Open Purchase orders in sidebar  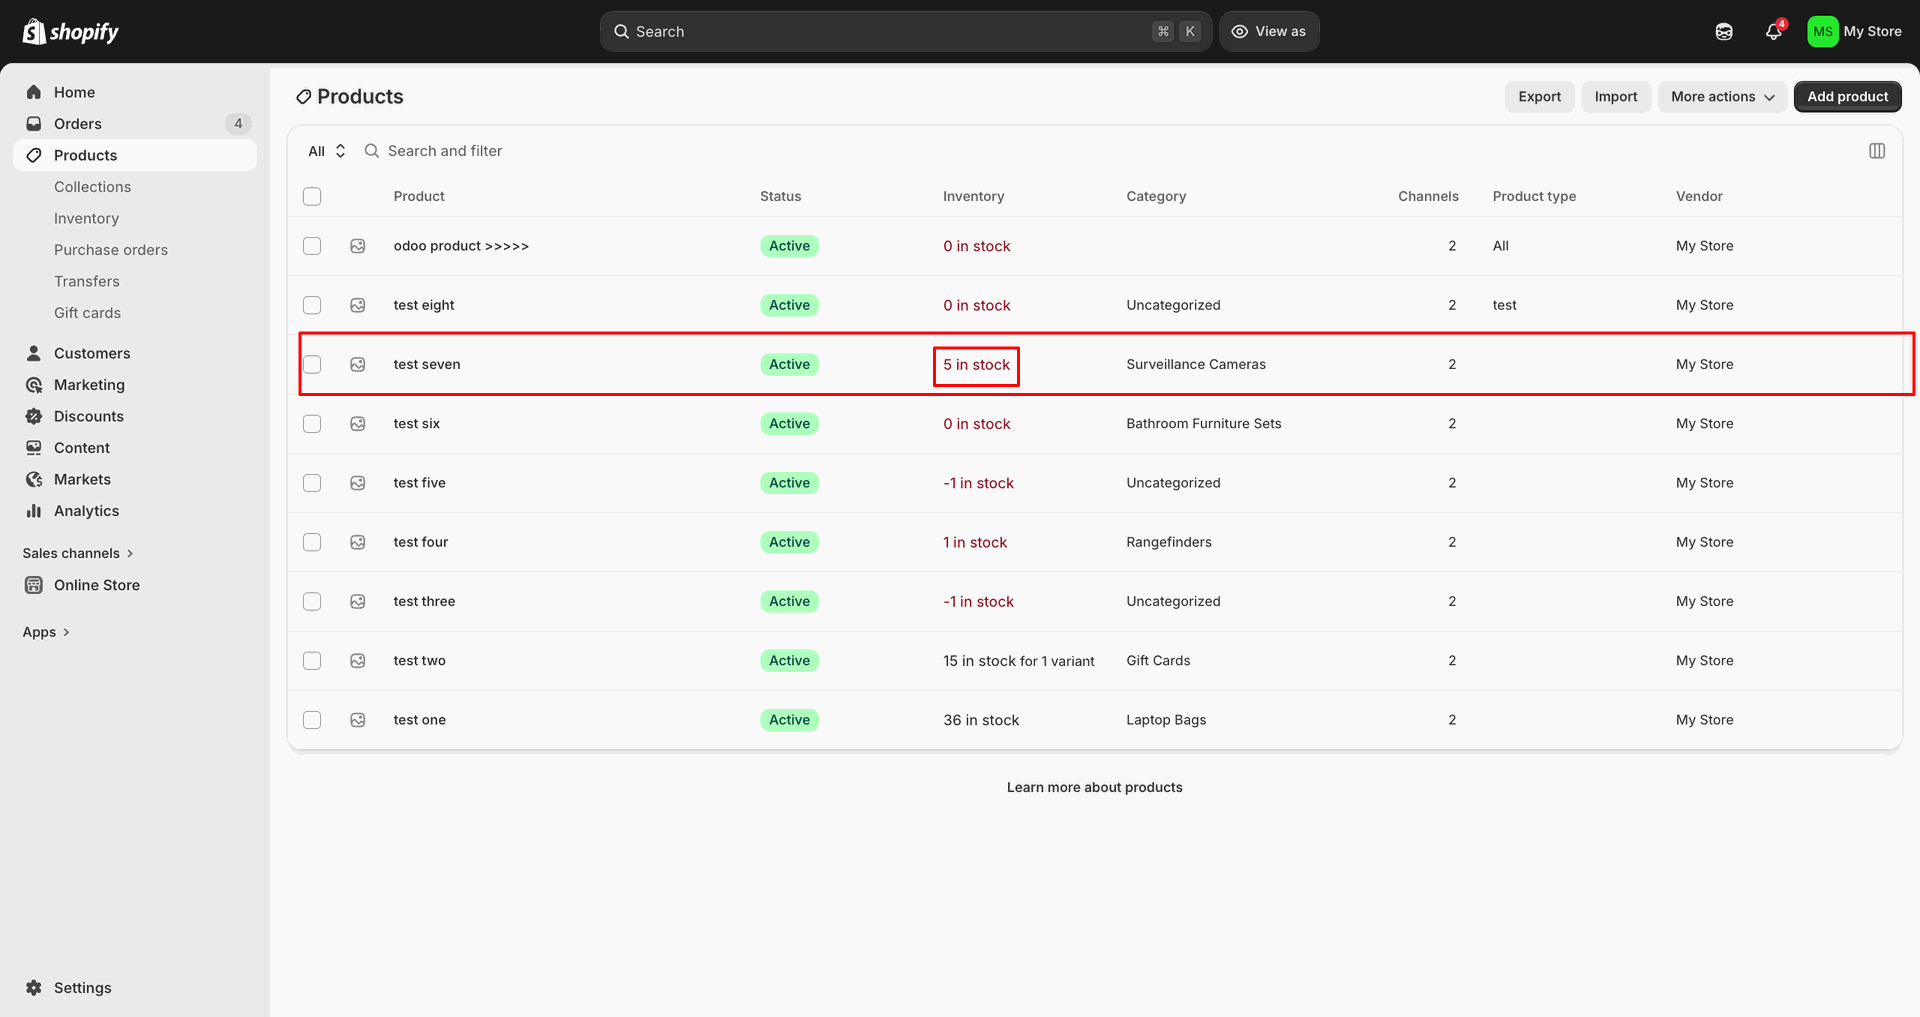tap(111, 250)
